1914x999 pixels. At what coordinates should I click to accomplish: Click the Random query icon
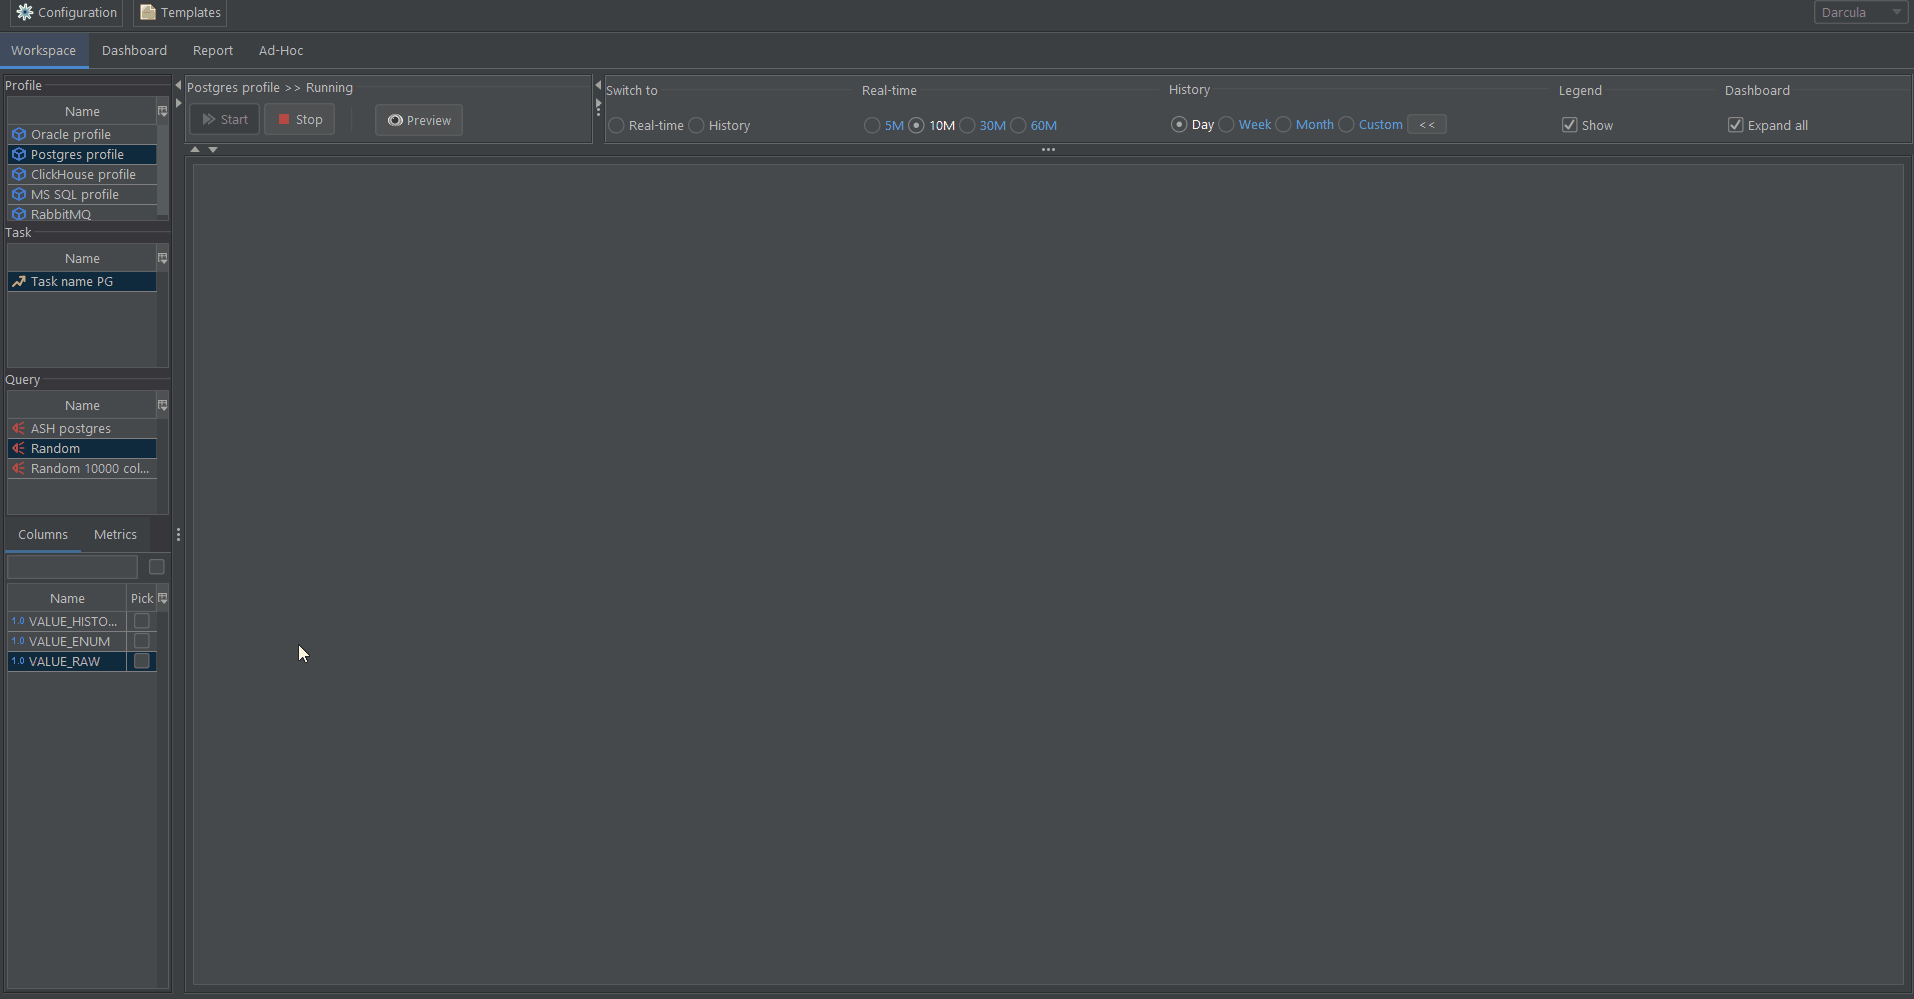coord(19,448)
